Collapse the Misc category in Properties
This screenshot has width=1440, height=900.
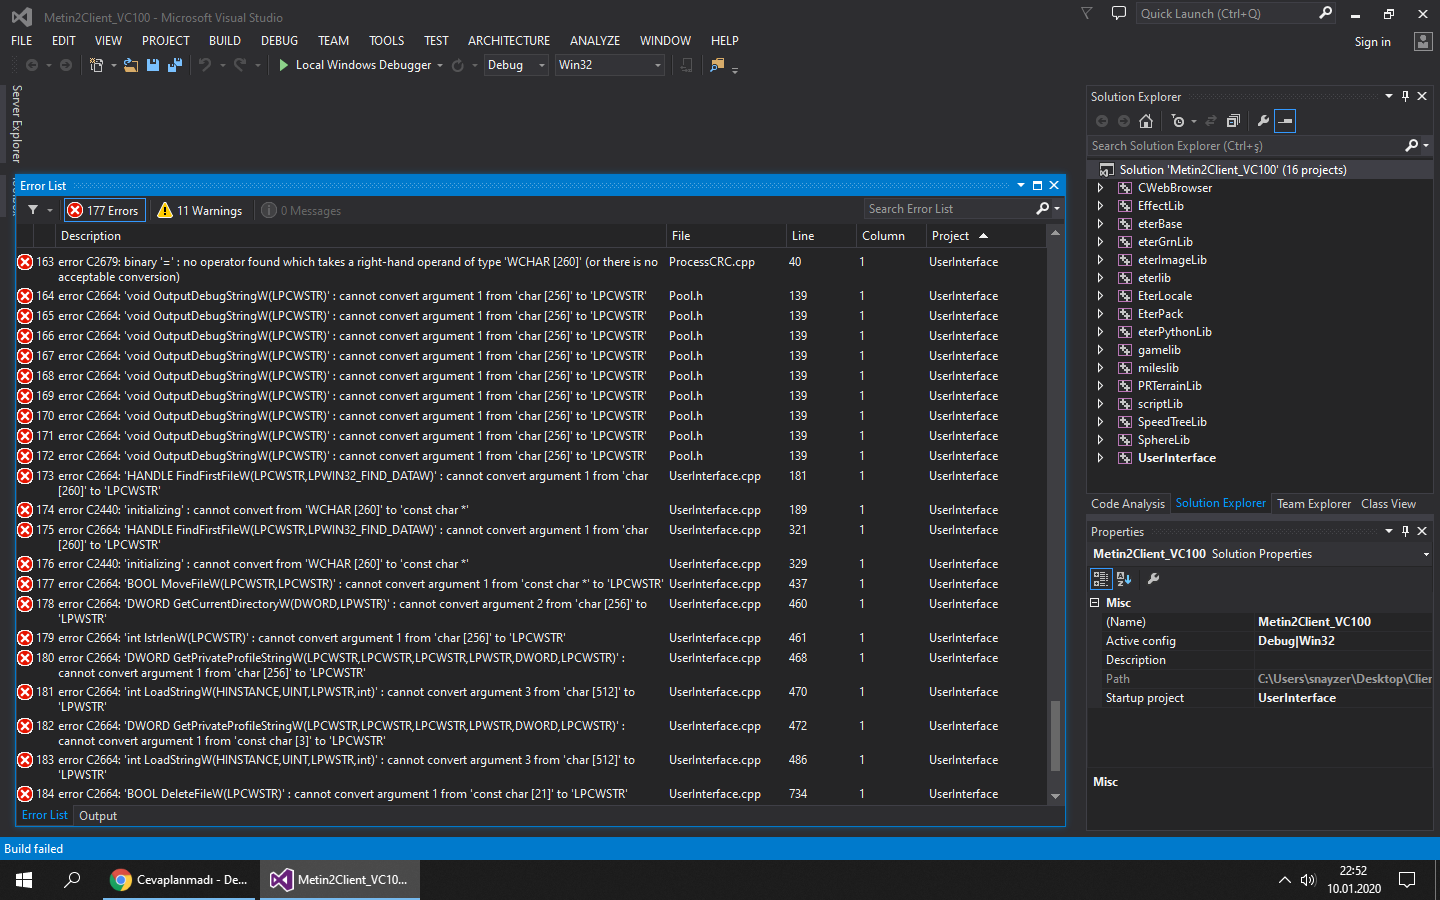pyautogui.click(x=1094, y=603)
